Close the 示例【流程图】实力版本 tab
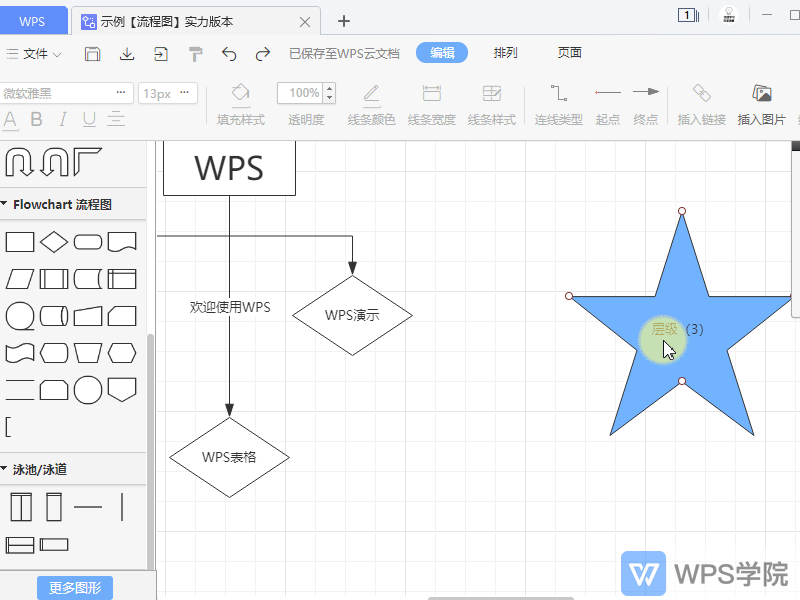Screen dimensions: 800x600 point(305,22)
